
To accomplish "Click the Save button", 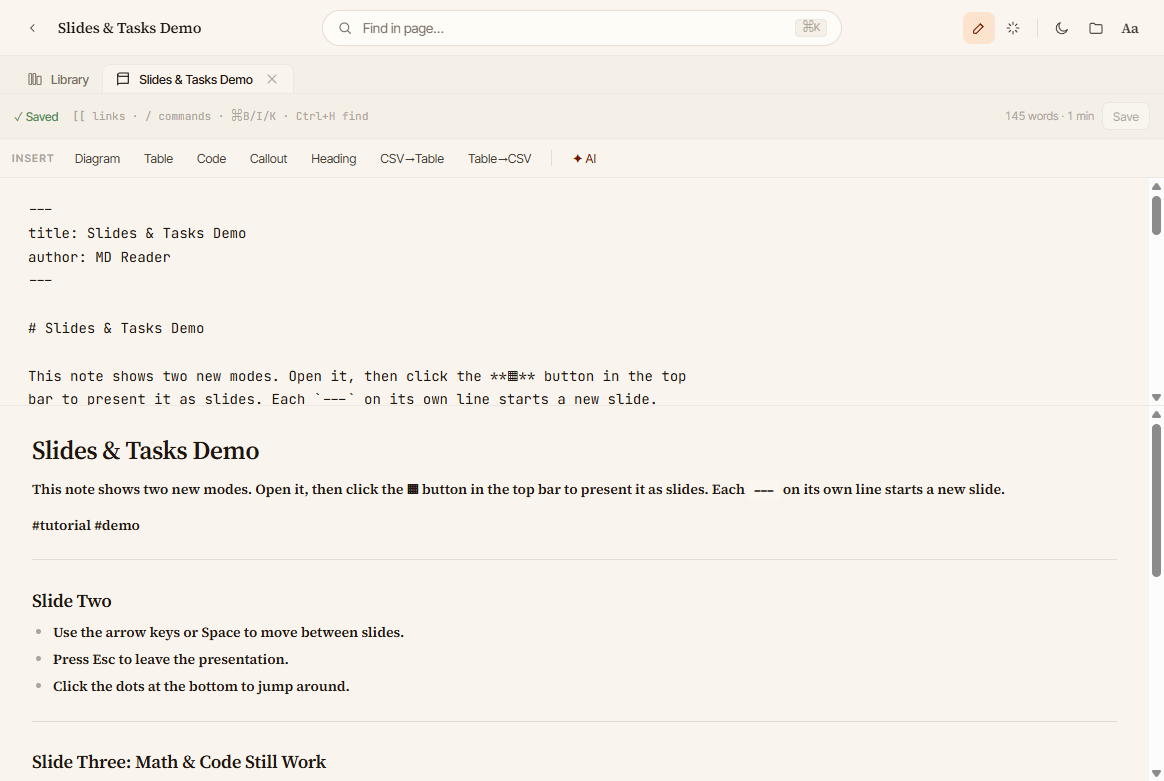I will coord(1125,117).
